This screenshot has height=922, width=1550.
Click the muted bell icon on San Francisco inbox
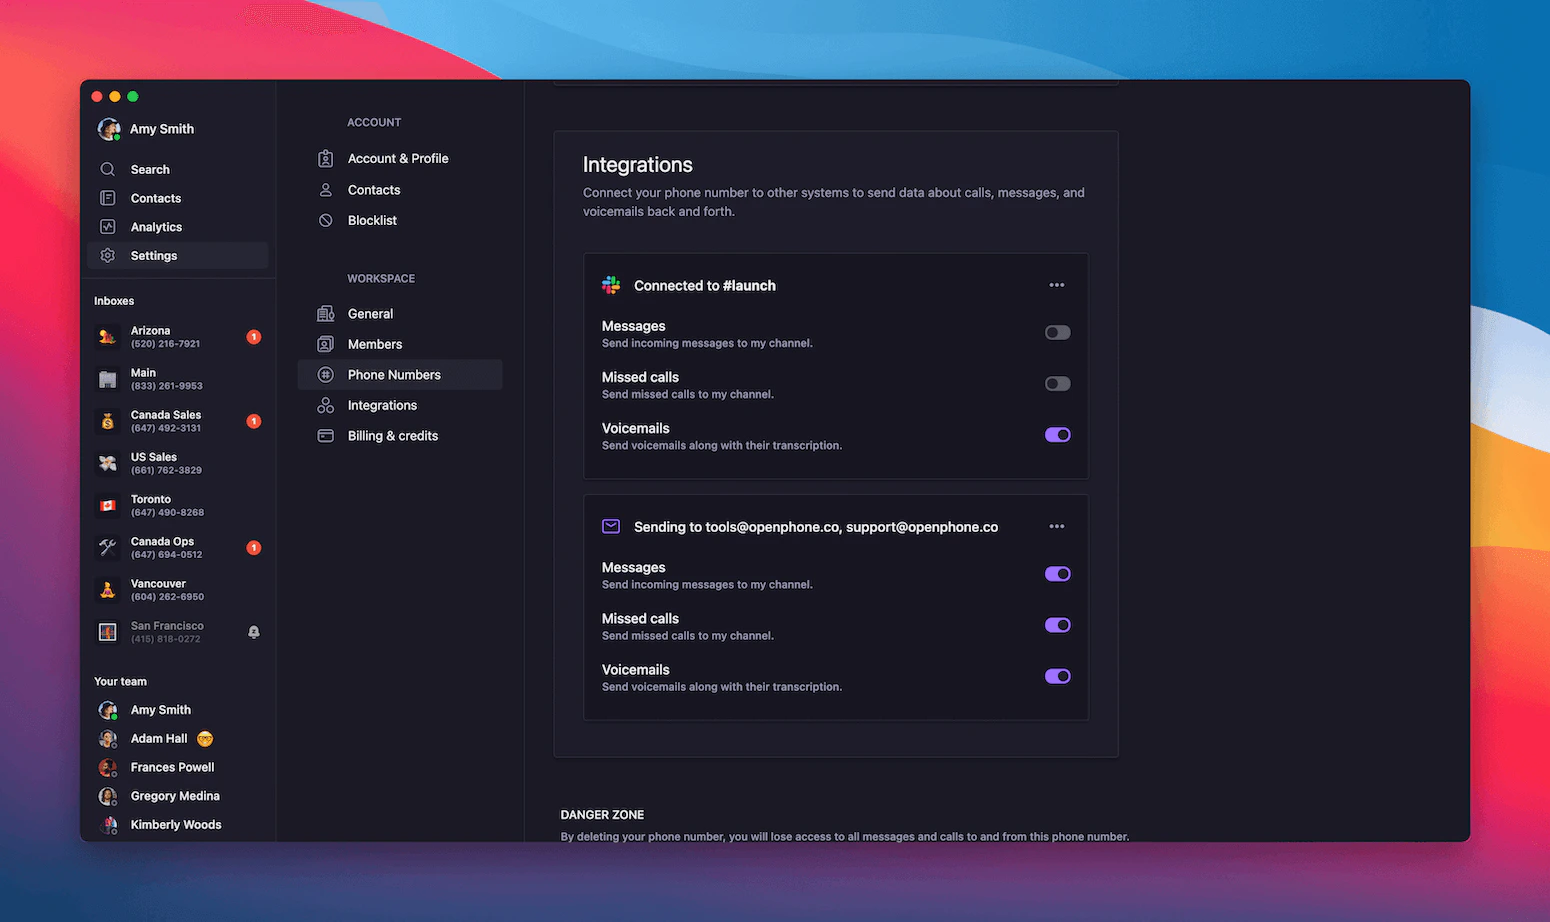point(253,632)
